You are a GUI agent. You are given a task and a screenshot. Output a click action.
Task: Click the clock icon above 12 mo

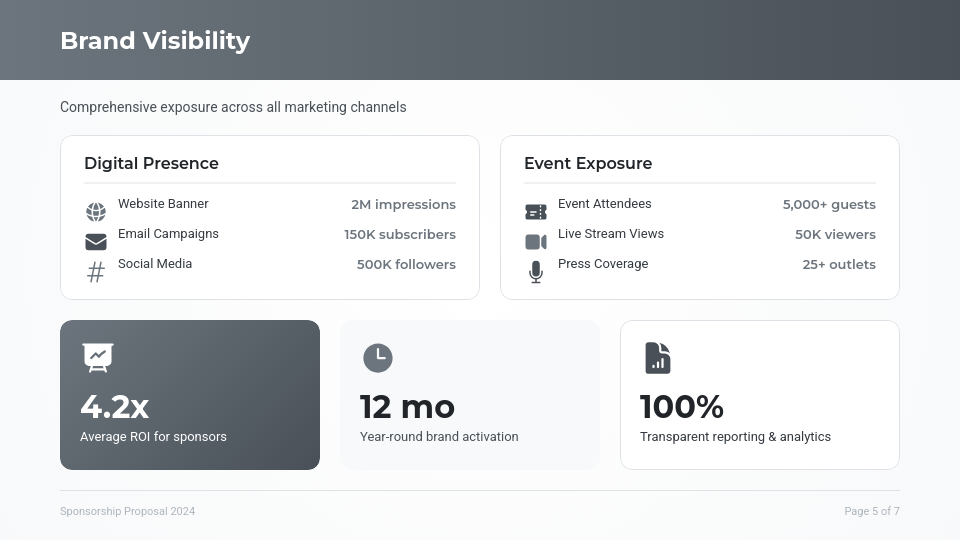click(377, 357)
